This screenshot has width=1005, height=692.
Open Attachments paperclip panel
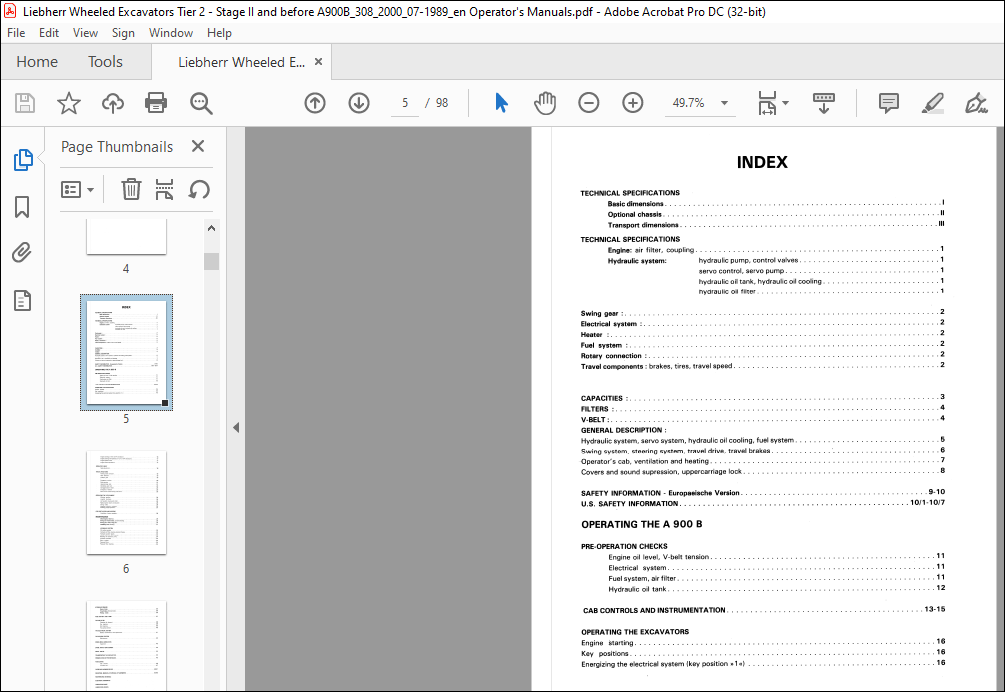22,253
